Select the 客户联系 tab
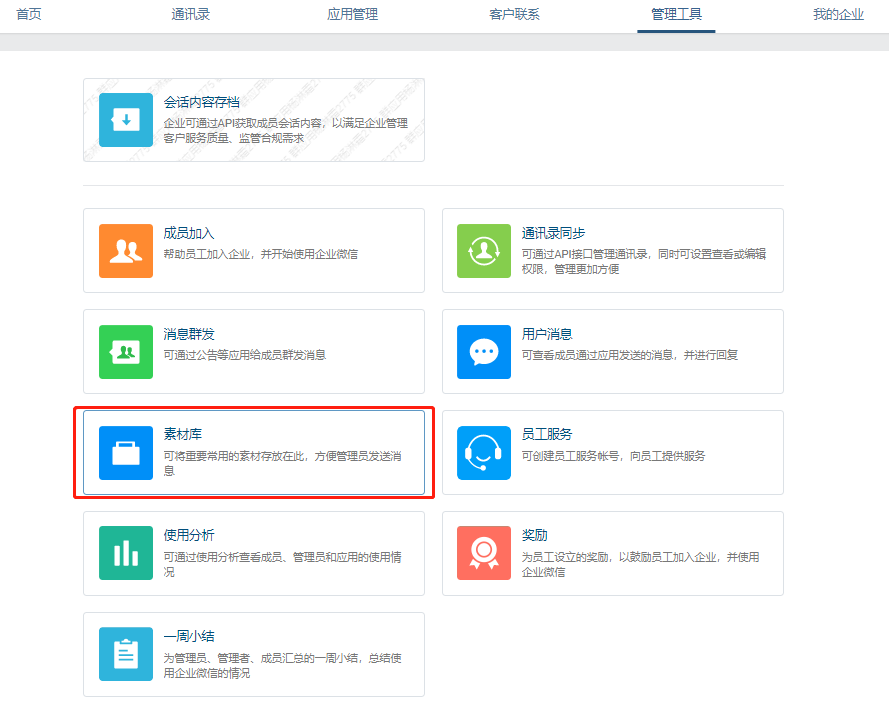 point(514,15)
